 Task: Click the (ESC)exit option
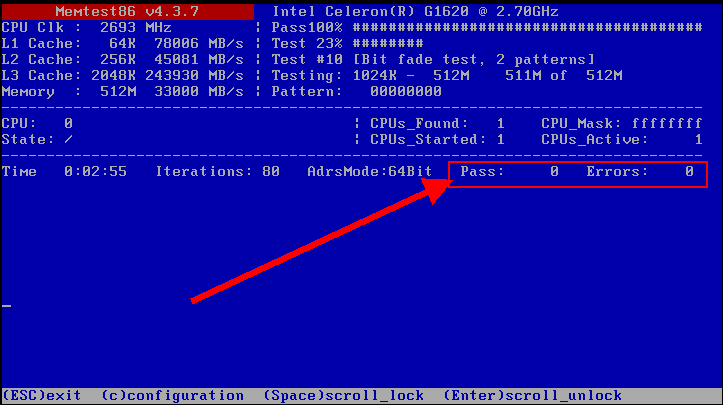click(x=42, y=395)
